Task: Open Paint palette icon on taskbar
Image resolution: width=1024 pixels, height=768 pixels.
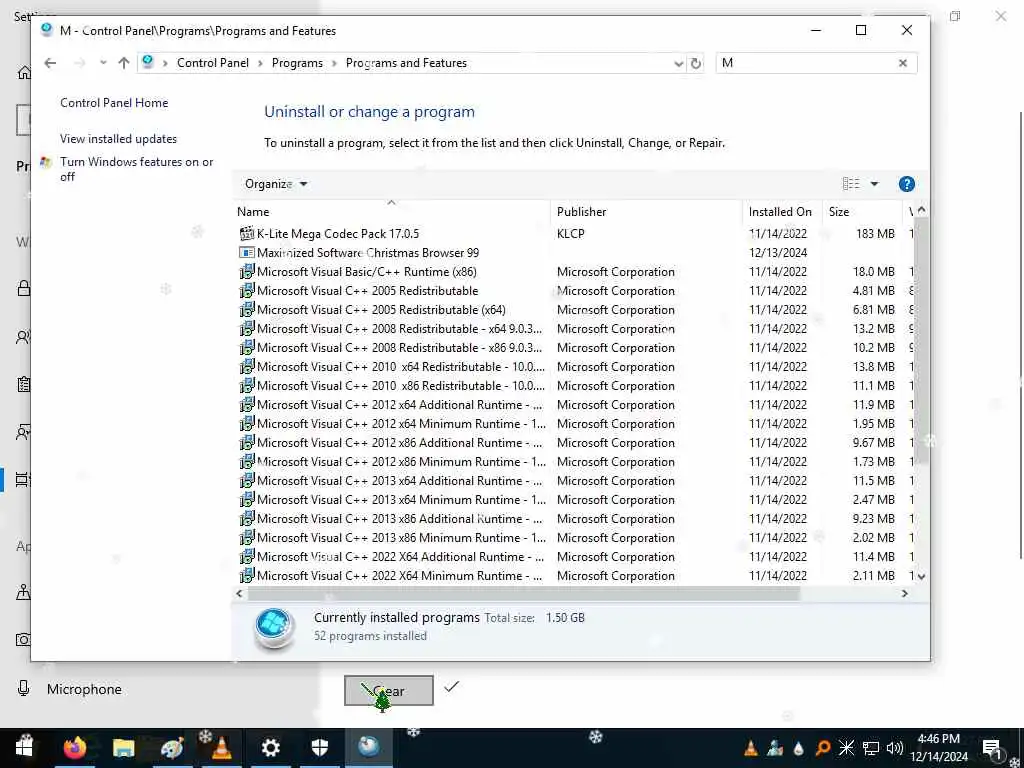Action: pos(172,748)
